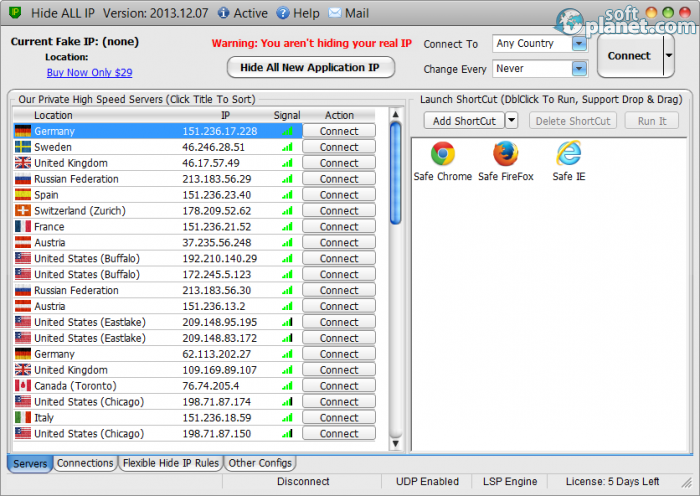
Task: Connect to the Italy server 151.236.18.59
Action: (339, 417)
